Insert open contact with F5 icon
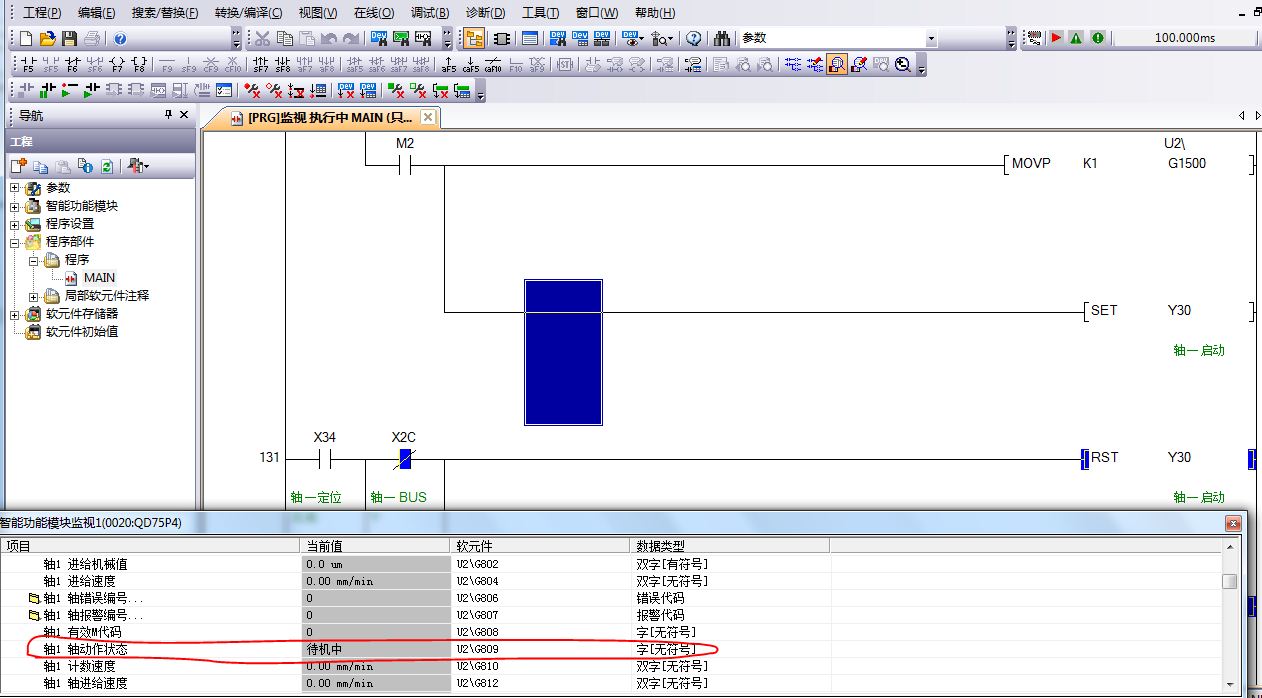 (x=27, y=65)
